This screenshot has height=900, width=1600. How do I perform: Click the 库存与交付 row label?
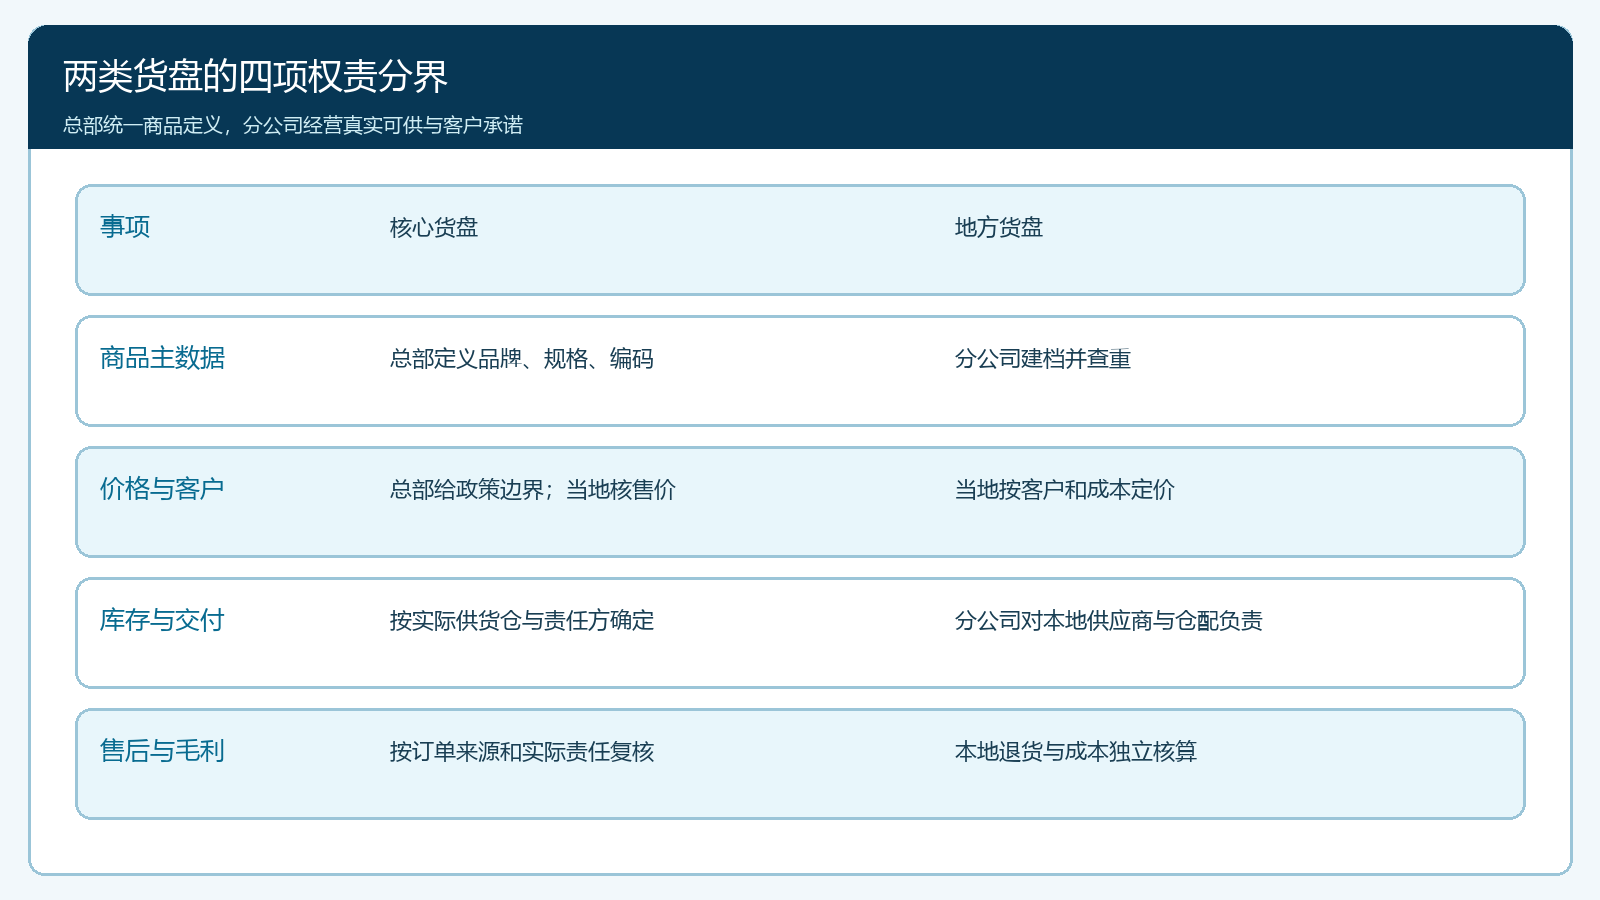click(162, 620)
